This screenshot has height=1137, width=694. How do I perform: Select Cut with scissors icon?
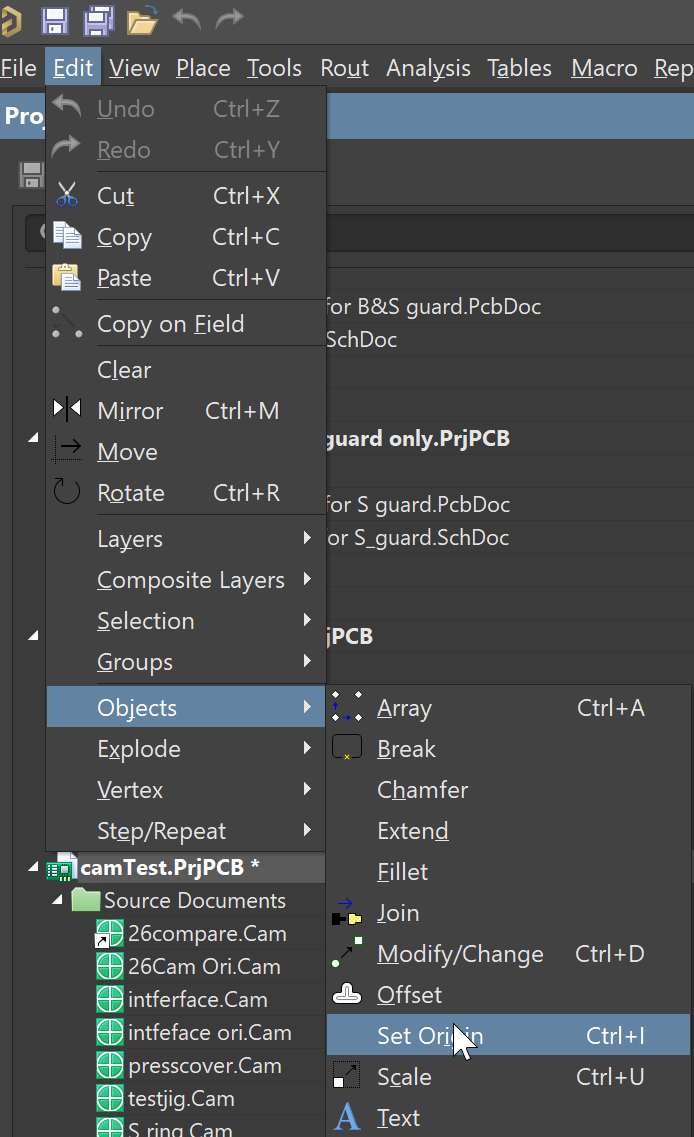115,196
